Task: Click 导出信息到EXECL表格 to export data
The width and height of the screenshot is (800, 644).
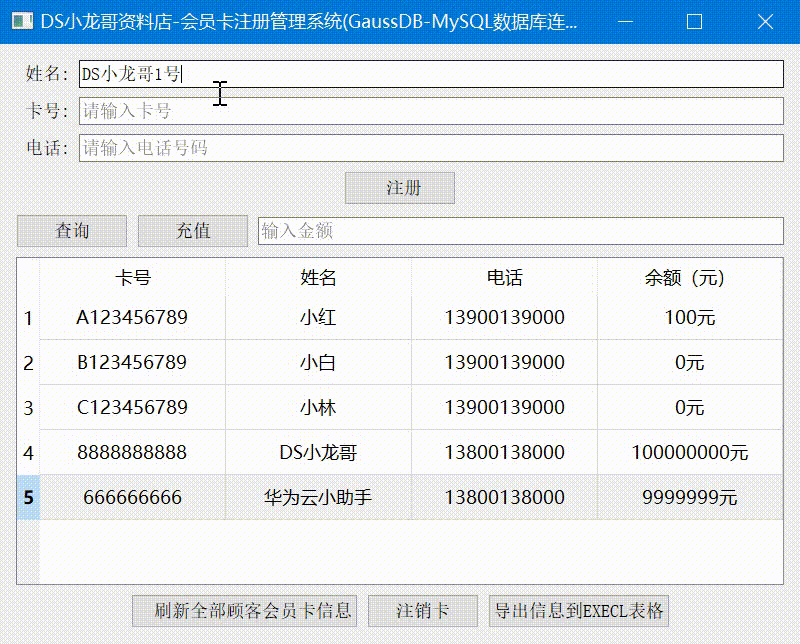Action: click(x=578, y=610)
